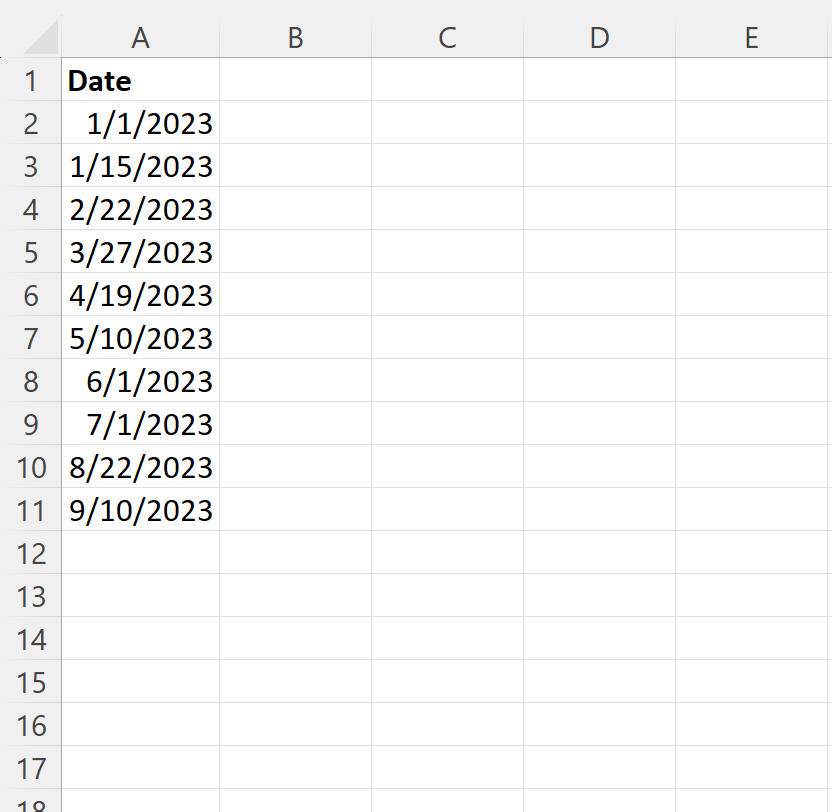This screenshot has height=812, width=832.
Task: Select the cell with 2/22/2023
Action: (141, 209)
